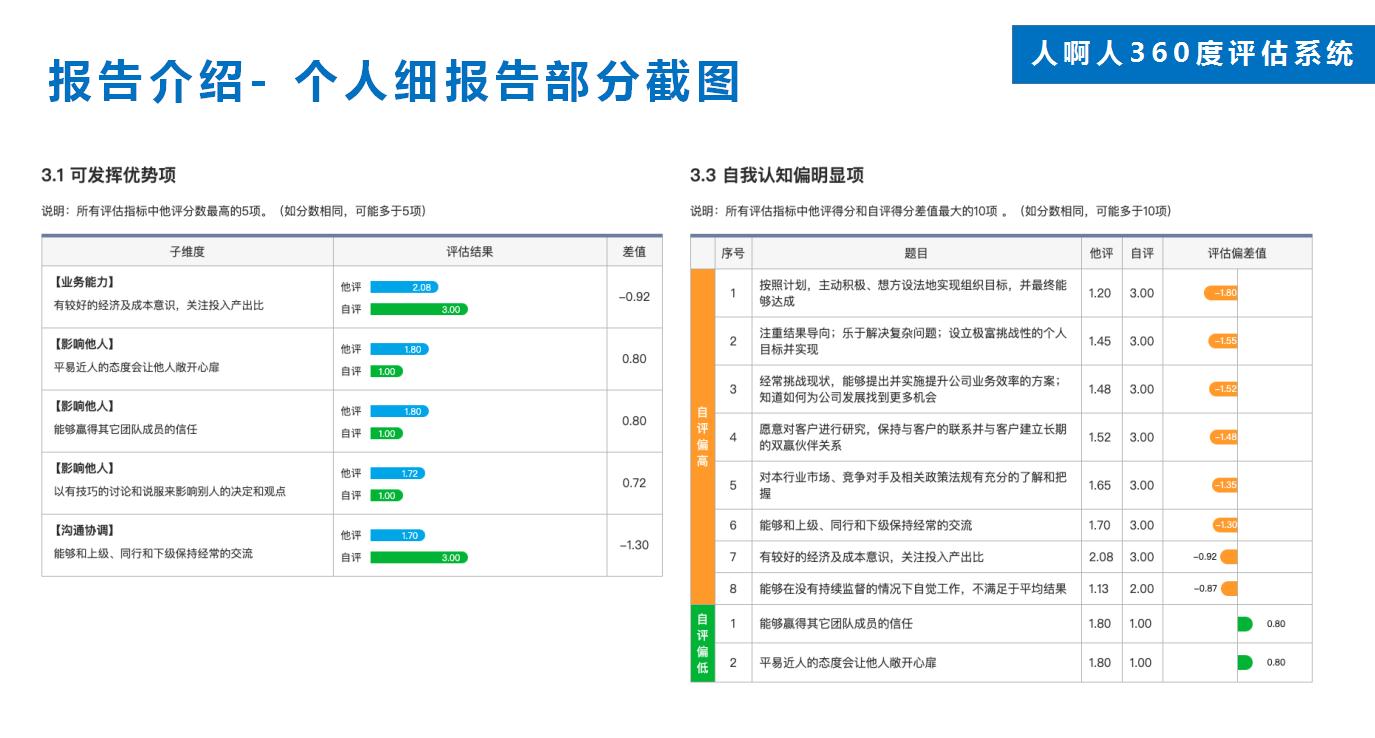Select question 按照计划，主动积极、想方设法地实现组织目标
Viewport: 1375px width, 738px height.
(913, 293)
